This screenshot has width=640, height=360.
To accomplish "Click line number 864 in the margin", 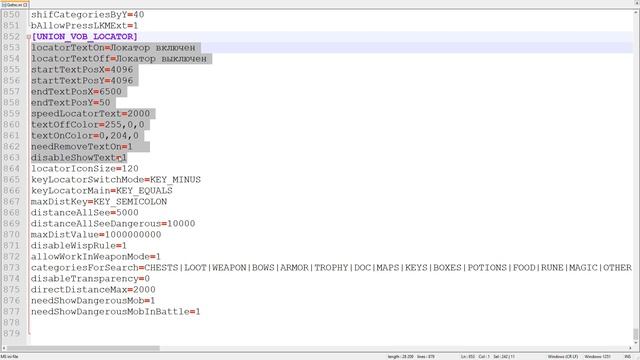I will click(x=11, y=169).
